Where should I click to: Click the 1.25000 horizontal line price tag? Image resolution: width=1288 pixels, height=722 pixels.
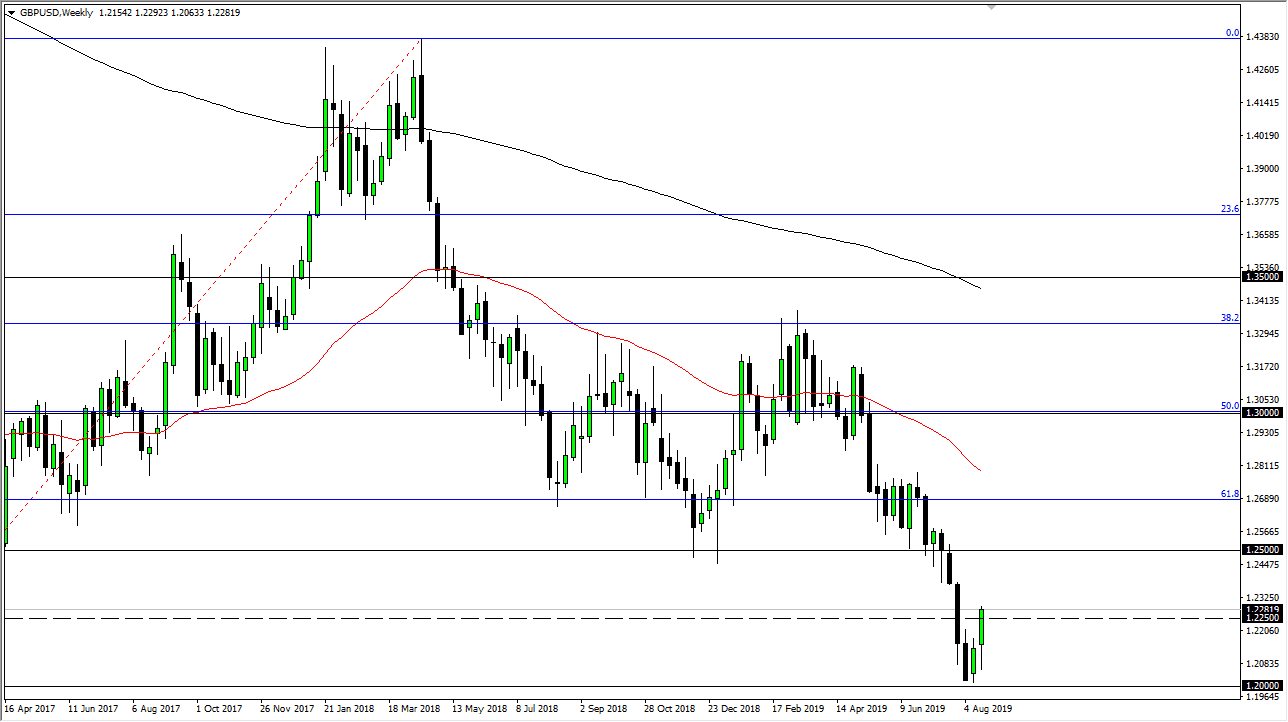(x=1262, y=550)
